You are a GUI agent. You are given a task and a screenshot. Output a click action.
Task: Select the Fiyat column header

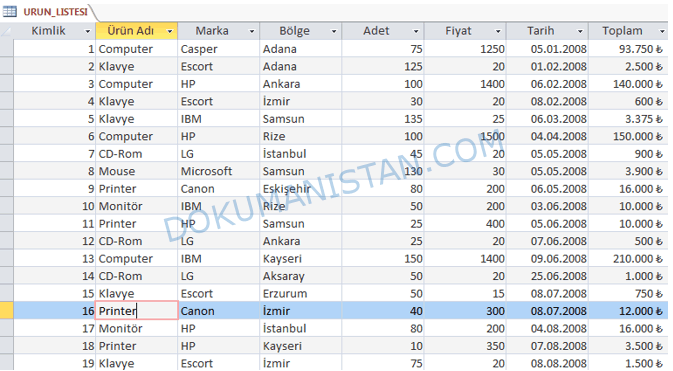tap(465, 31)
